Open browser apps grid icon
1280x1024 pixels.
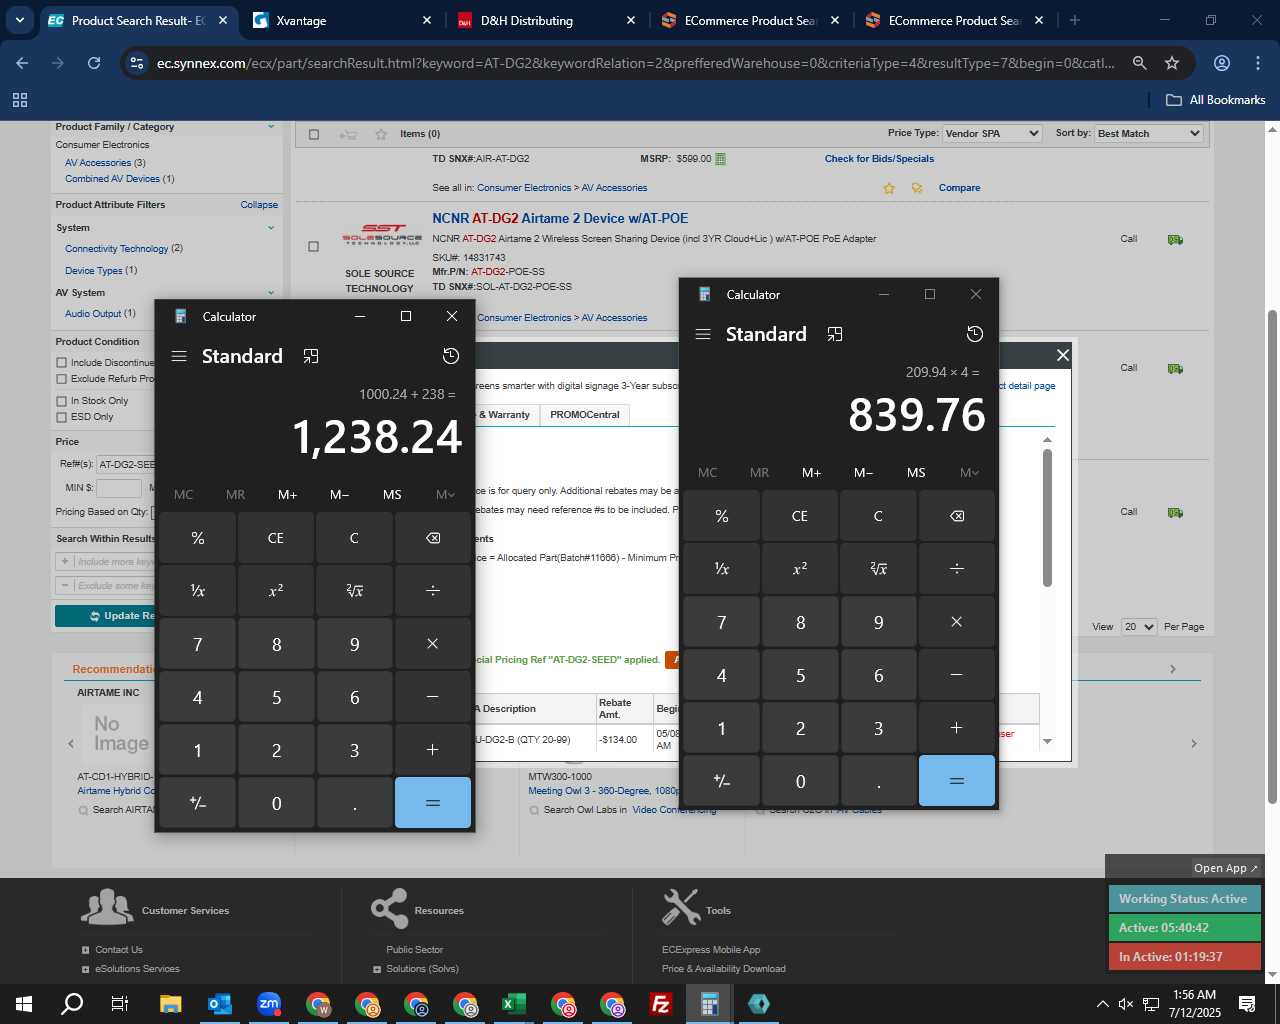click(x=20, y=100)
